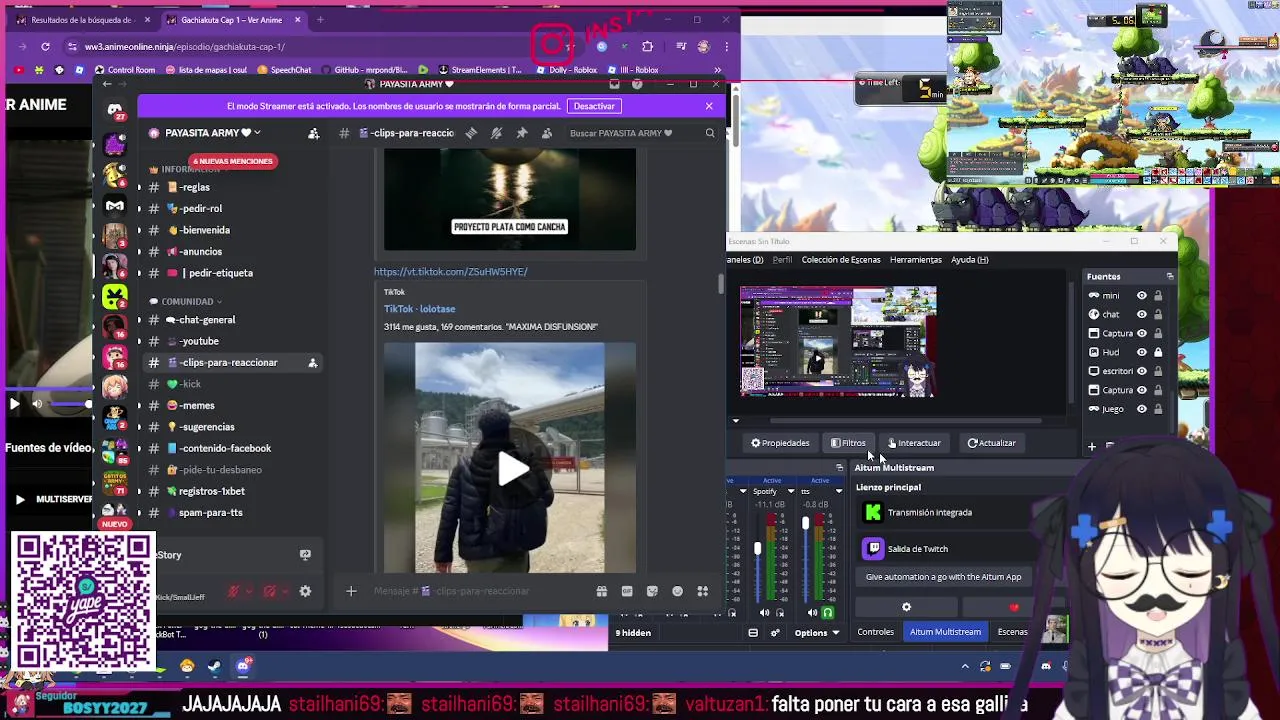This screenshot has width=1280, height=720.
Task: Open threads icon in Discord channel header
Action: coord(471,133)
